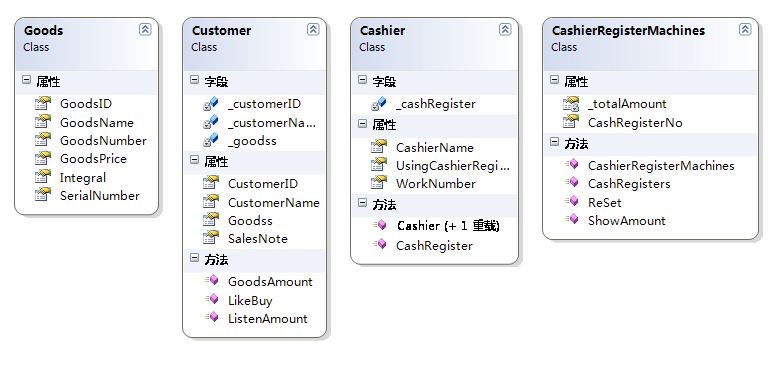Click the Goodss property icon
This screenshot has height=376, width=783.
(211, 220)
